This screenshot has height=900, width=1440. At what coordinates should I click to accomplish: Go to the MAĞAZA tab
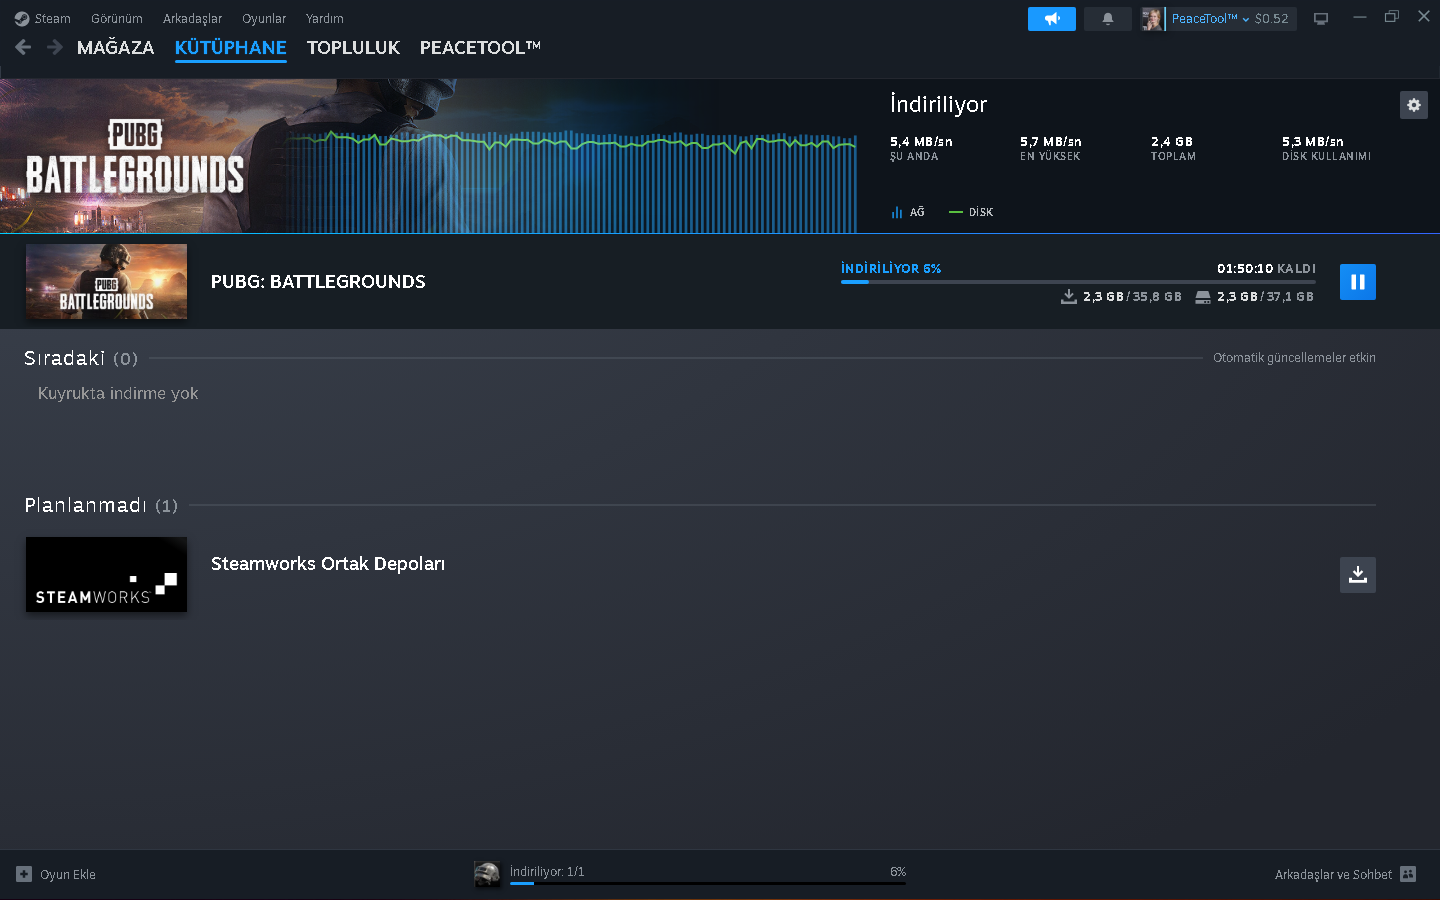coord(115,47)
